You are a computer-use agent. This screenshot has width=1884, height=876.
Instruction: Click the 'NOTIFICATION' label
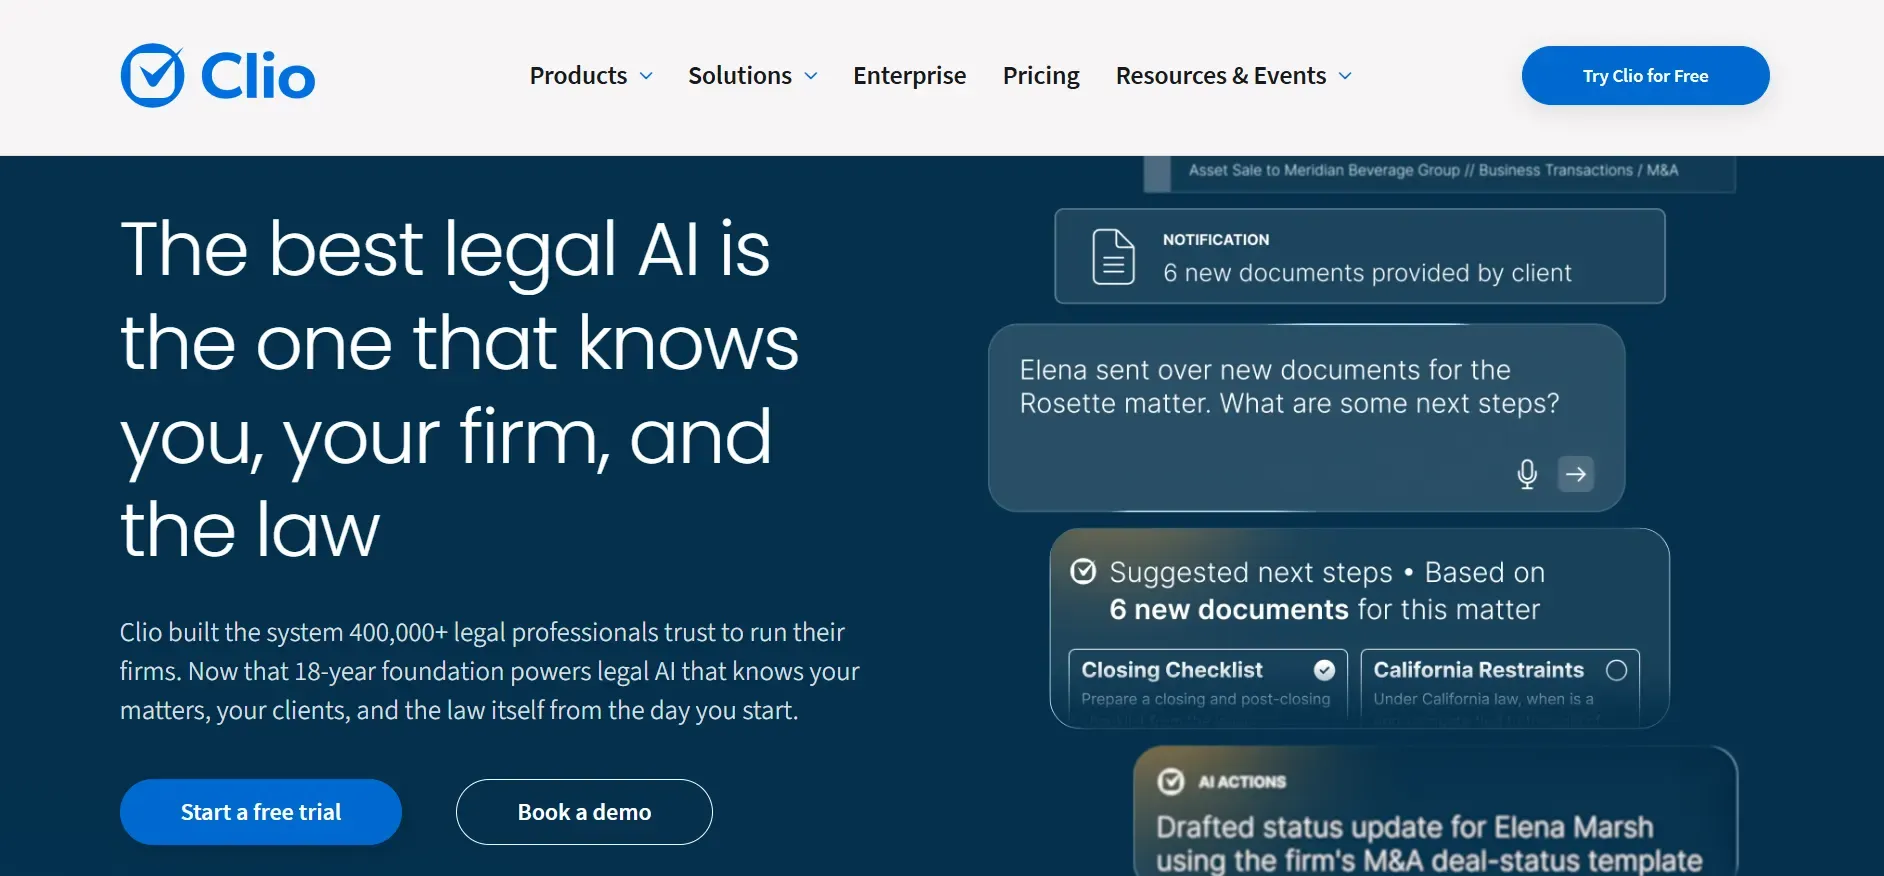1216,240
